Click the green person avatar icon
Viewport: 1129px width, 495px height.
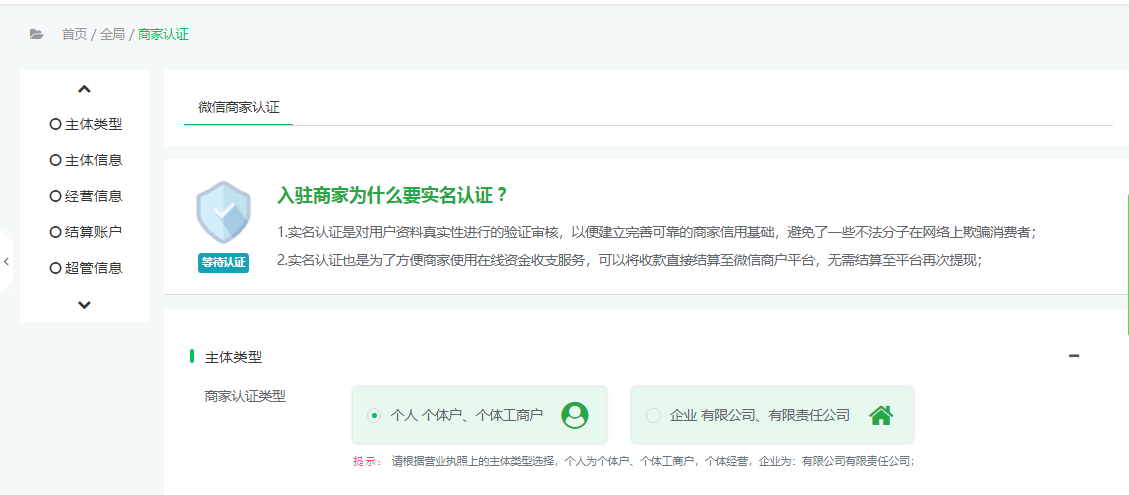574,415
